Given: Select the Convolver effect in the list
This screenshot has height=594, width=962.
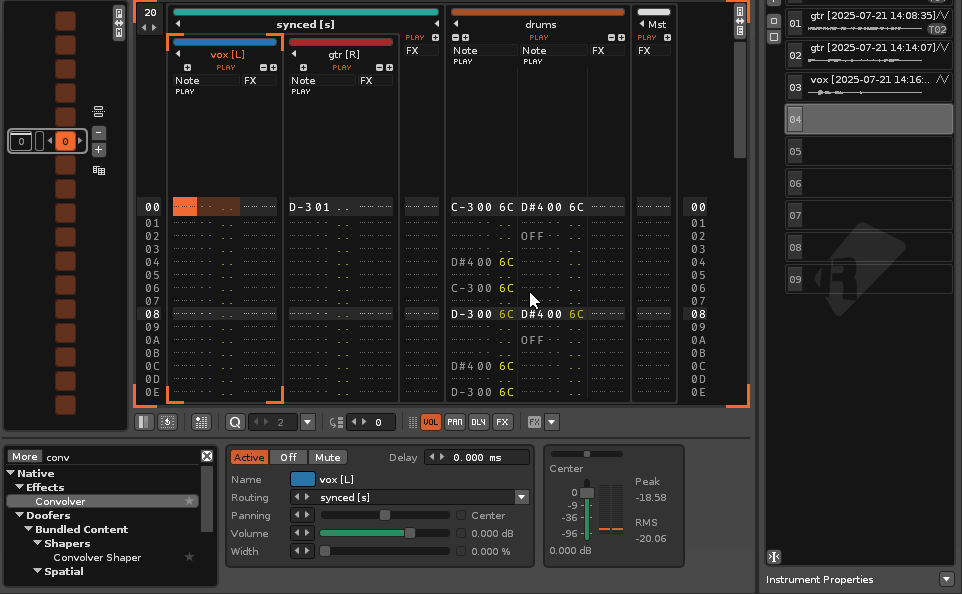Looking at the screenshot, I should (x=102, y=501).
